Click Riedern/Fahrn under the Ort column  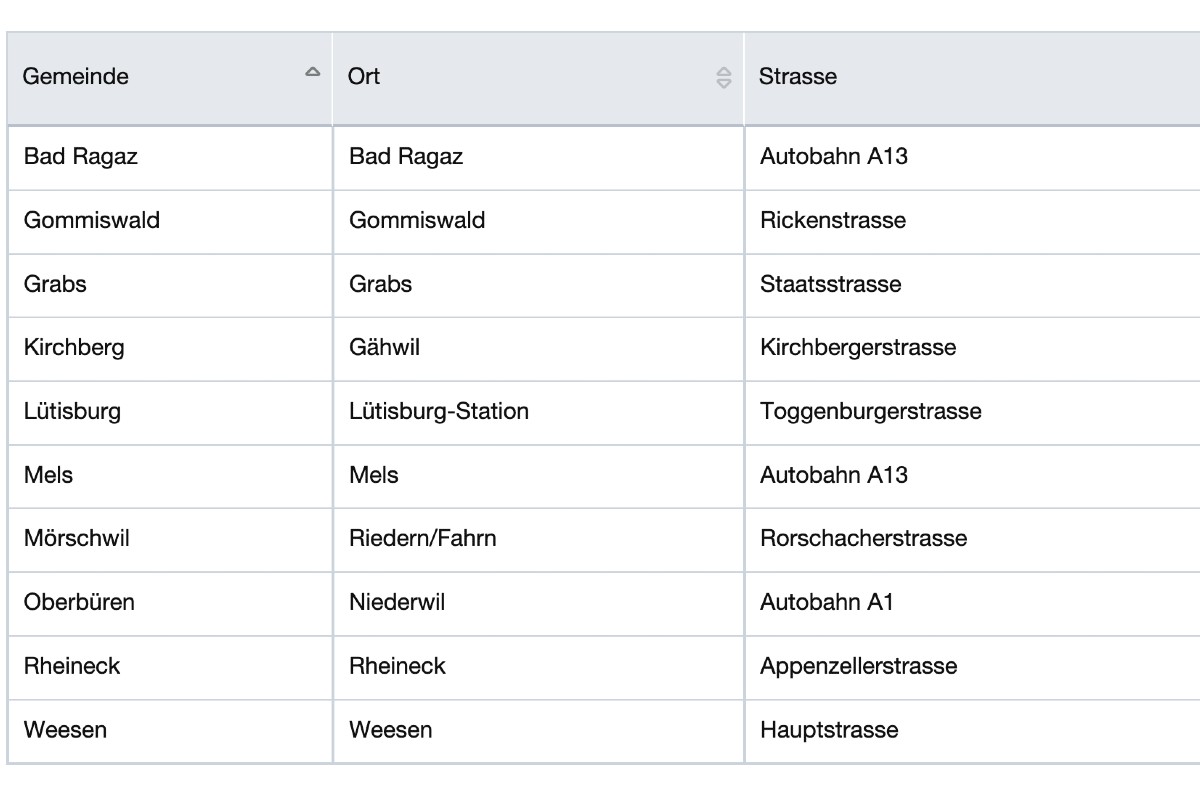click(422, 539)
